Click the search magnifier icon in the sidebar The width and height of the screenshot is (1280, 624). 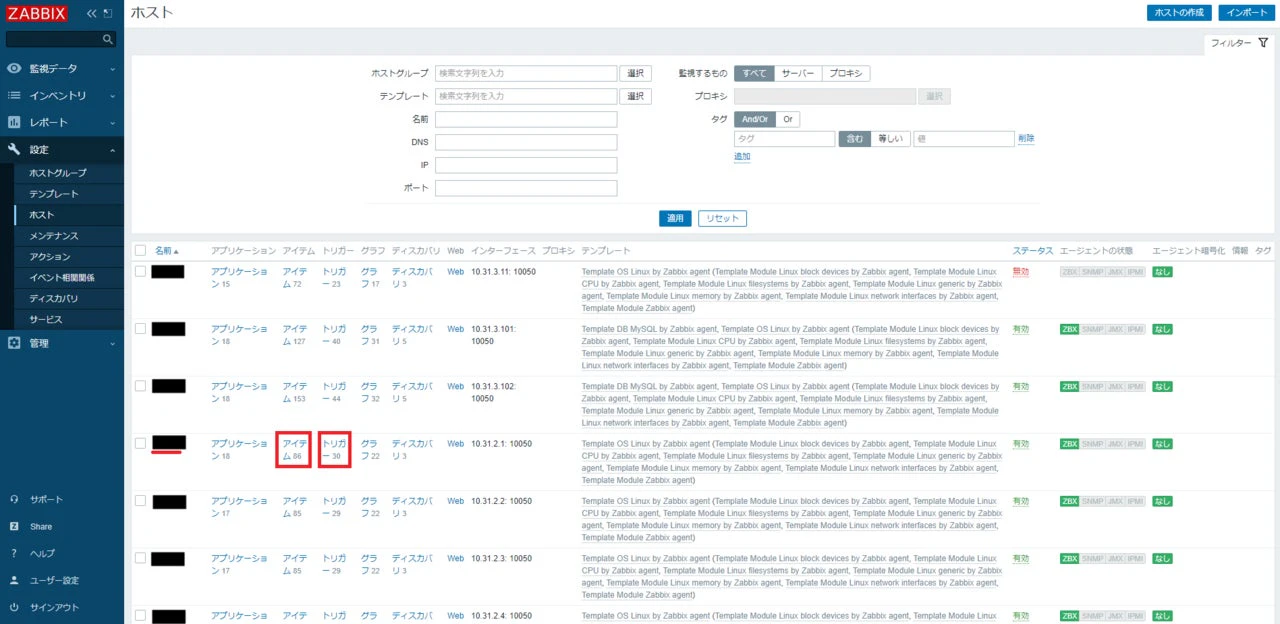coord(108,39)
